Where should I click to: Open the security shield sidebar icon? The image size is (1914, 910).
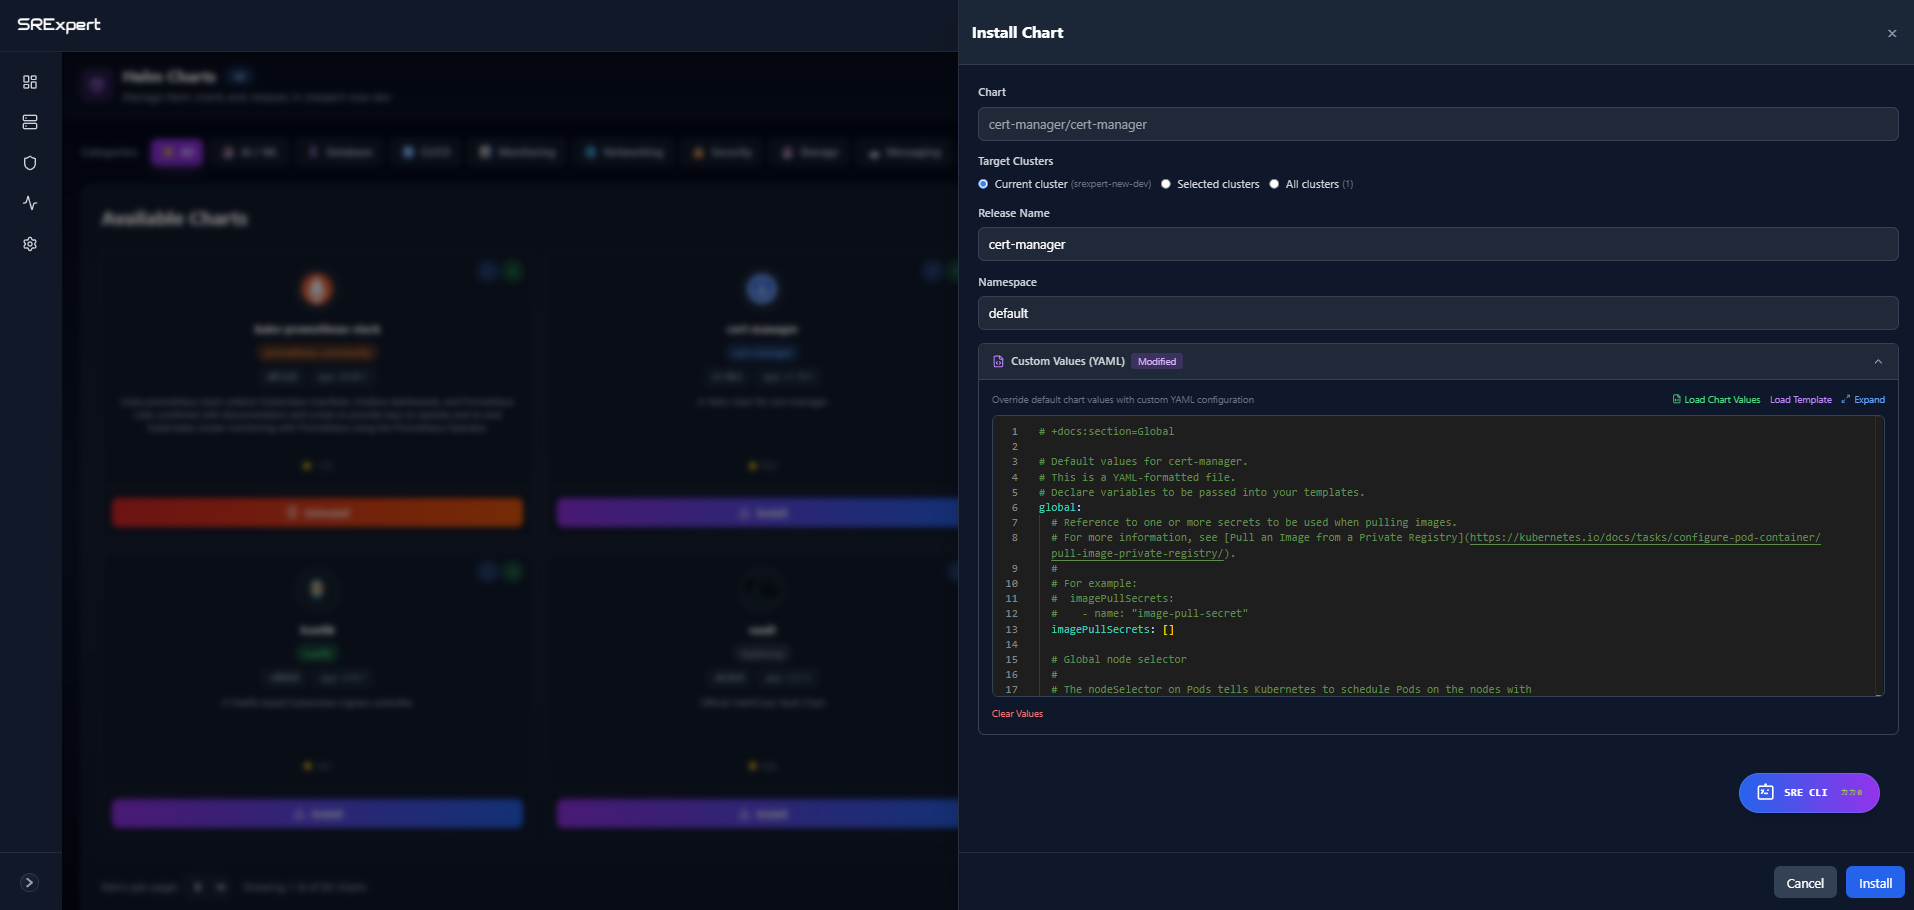30,163
